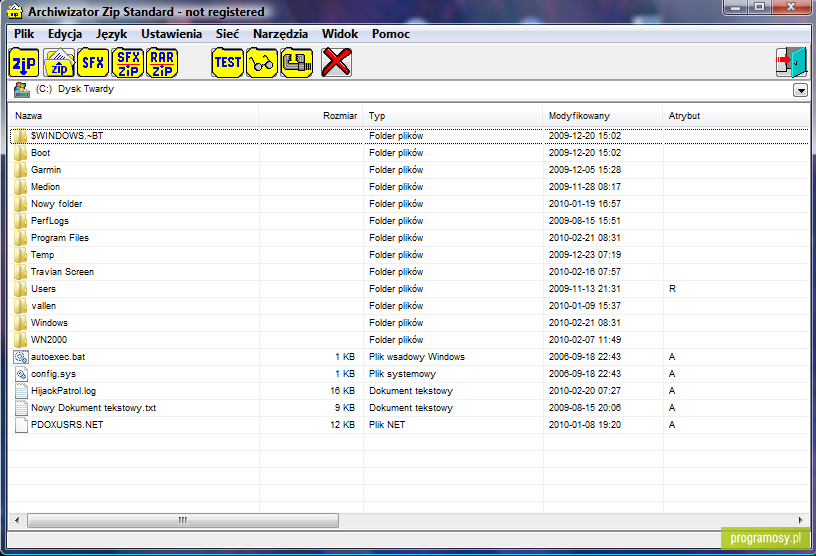The image size is (816, 556).
Task: Click the (C:) Dysk Twardy path text
Action: 75,89
